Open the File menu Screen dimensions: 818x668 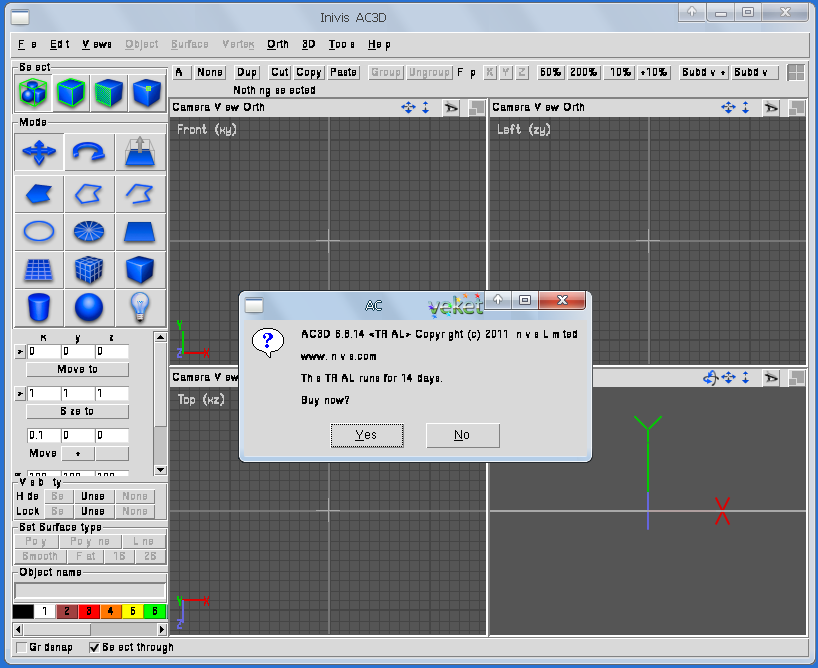(x=27, y=44)
